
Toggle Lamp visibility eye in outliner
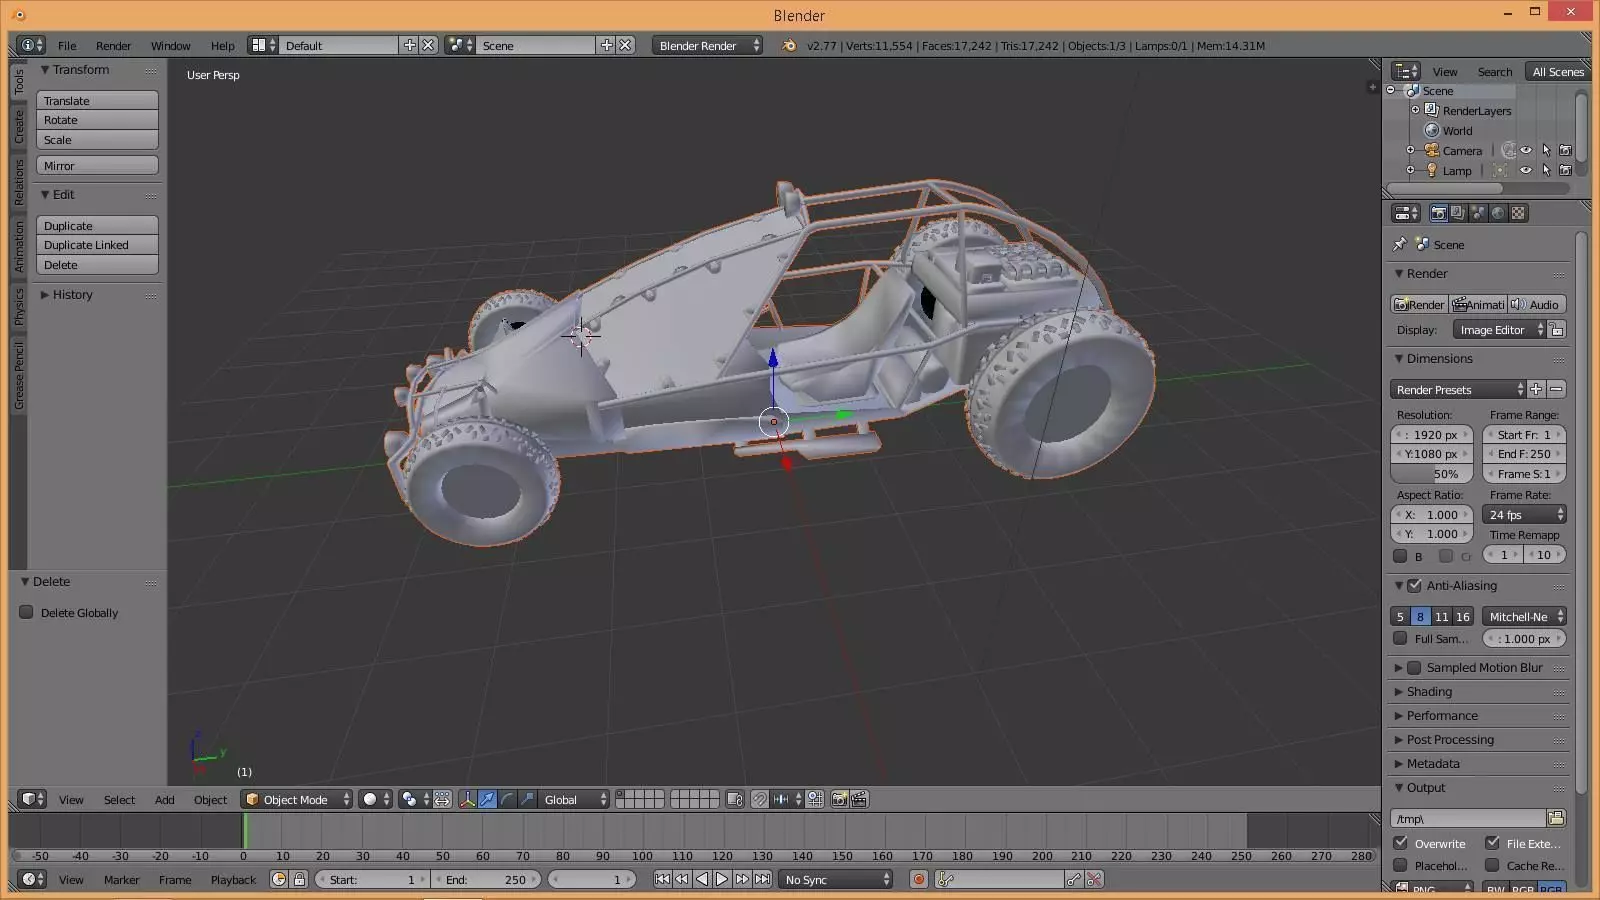(x=1526, y=170)
